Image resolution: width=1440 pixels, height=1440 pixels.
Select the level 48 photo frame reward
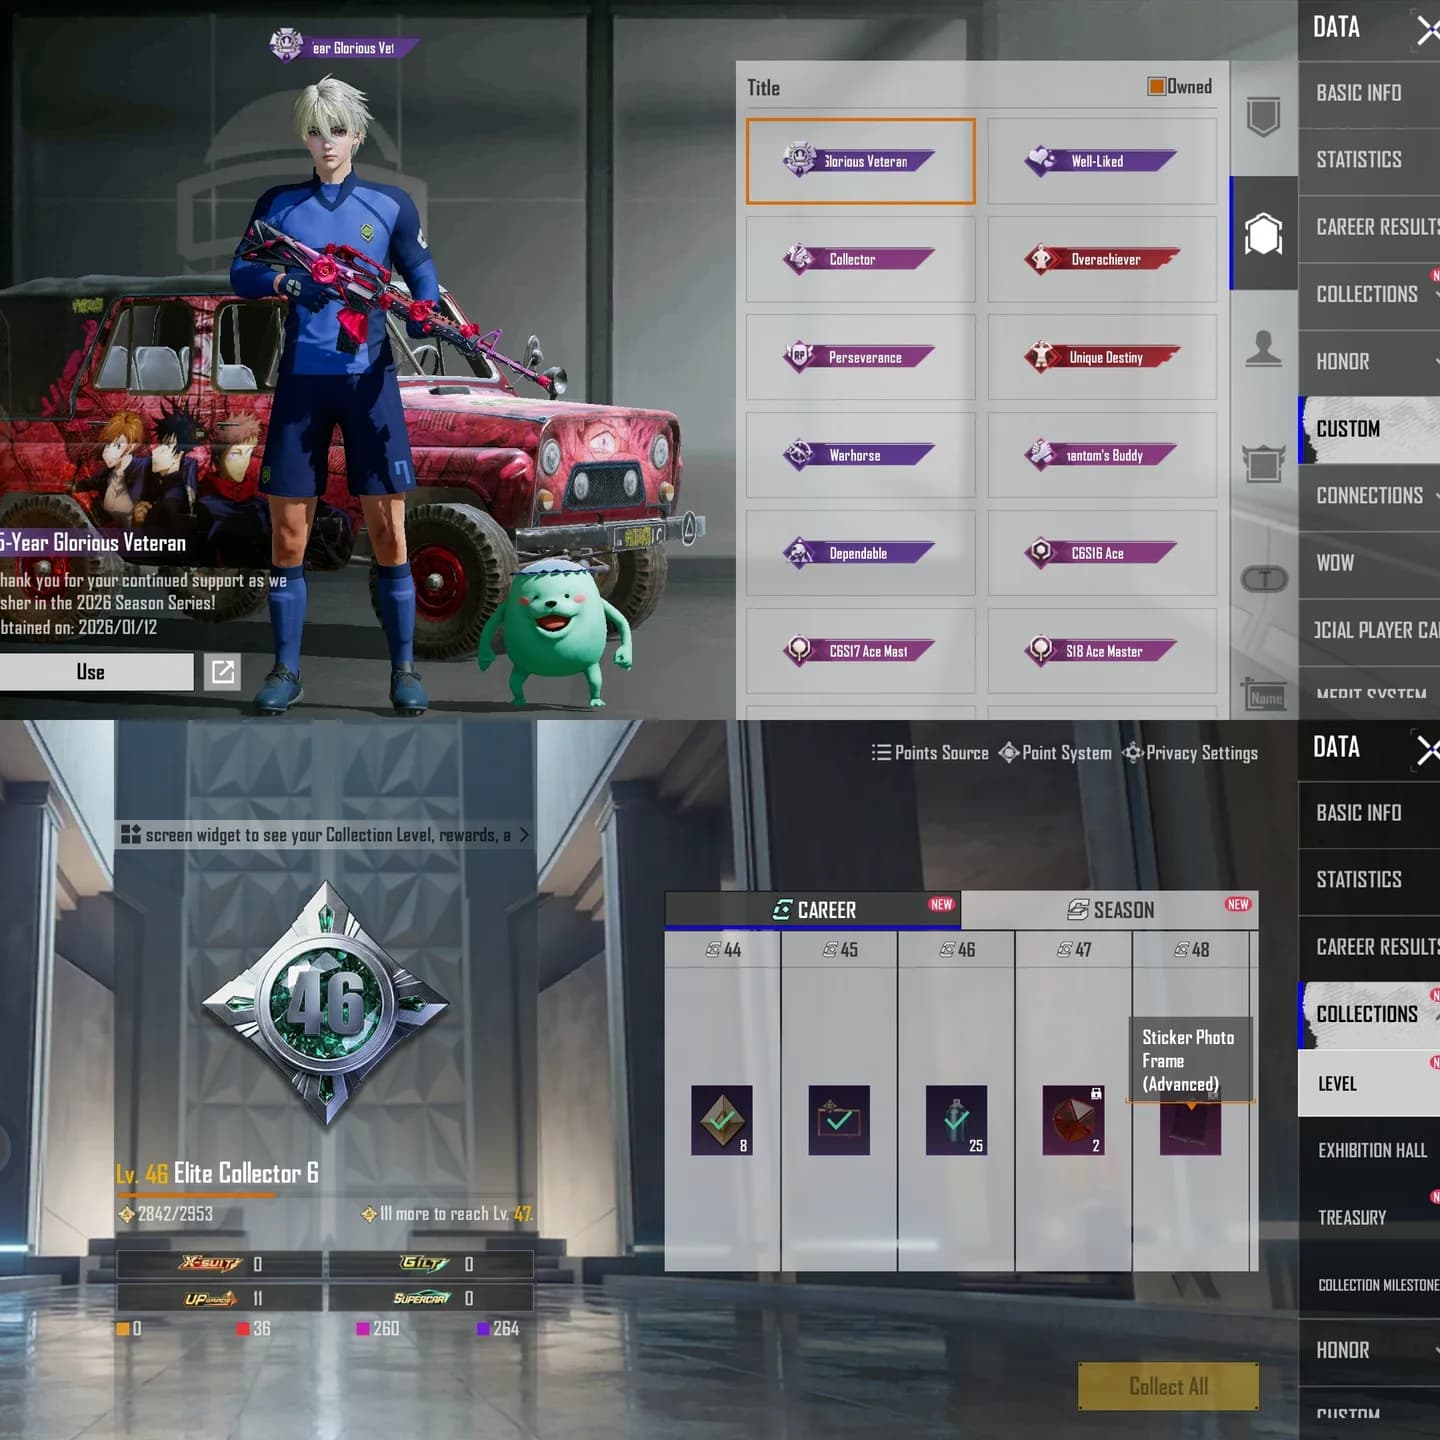click(x=1190, y=1128)
